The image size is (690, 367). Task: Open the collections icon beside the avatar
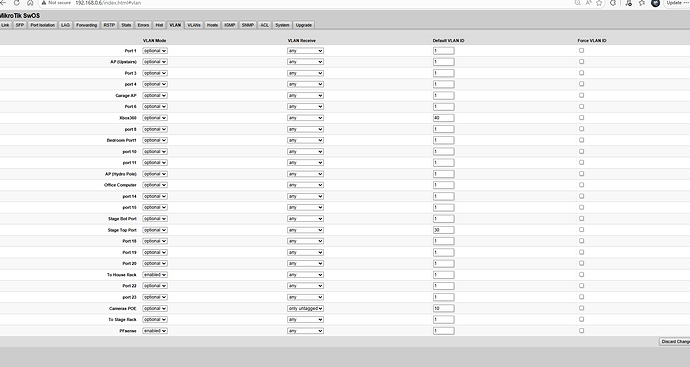pos(642,3)
